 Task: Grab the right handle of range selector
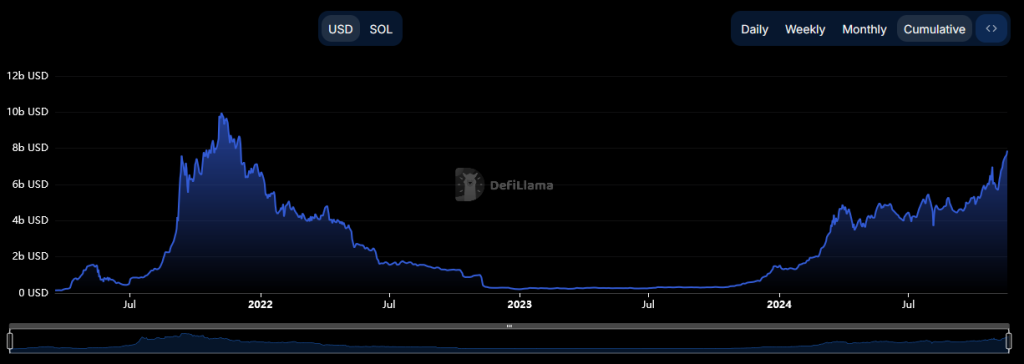[1008, 341]
